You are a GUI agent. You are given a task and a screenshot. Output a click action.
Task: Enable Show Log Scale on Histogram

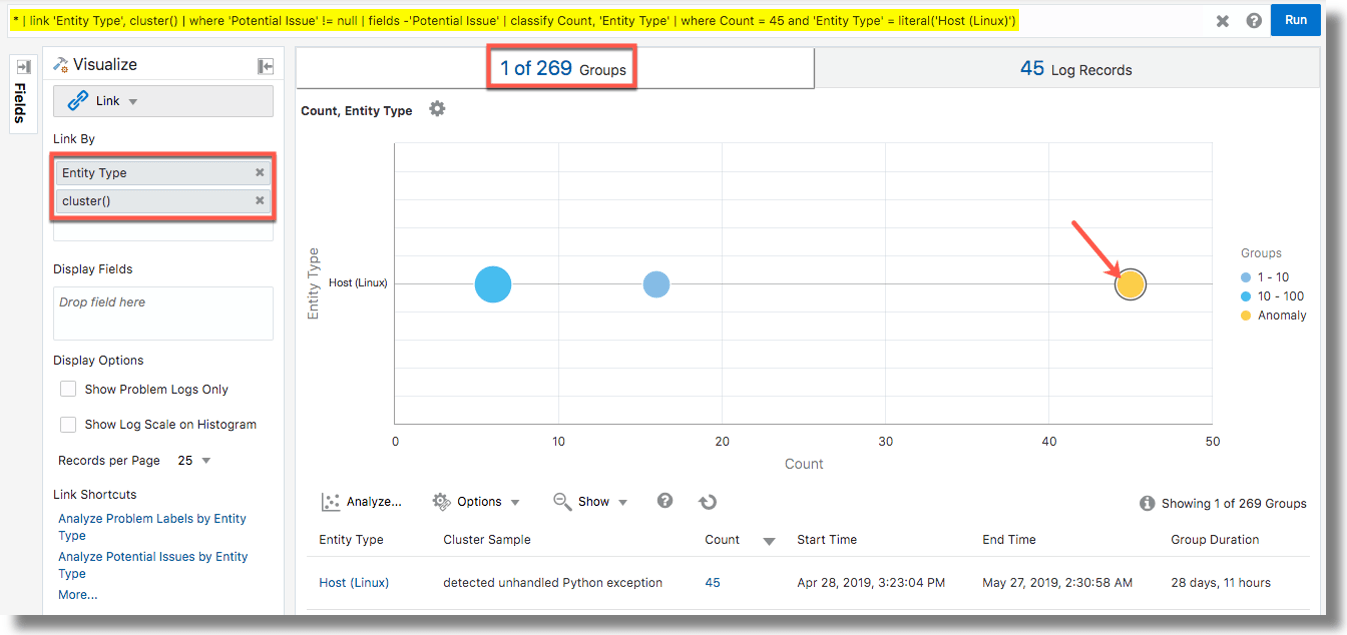tap(68, 424)
